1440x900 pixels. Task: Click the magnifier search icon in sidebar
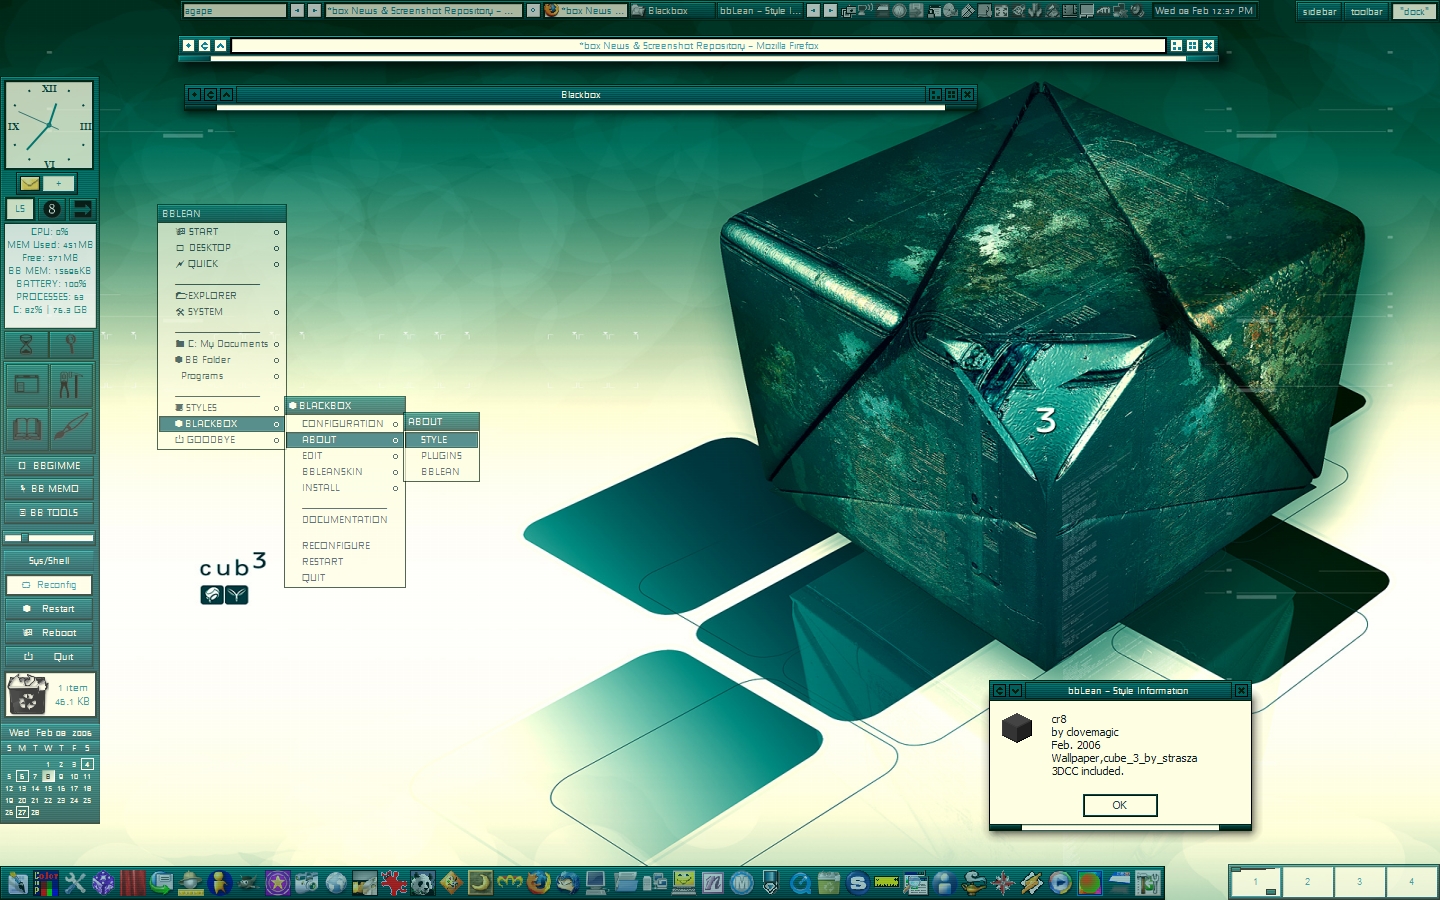(71, 344)
